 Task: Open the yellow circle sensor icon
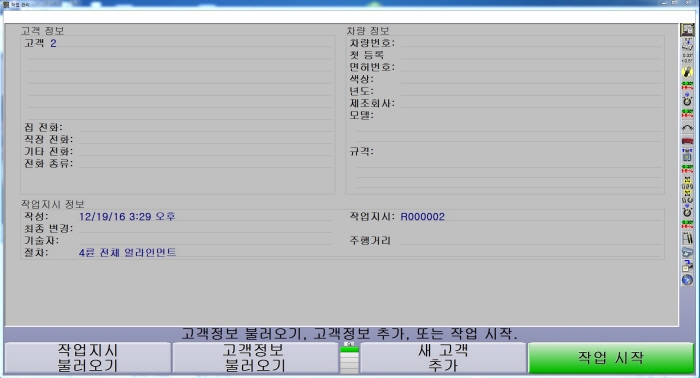687,71
